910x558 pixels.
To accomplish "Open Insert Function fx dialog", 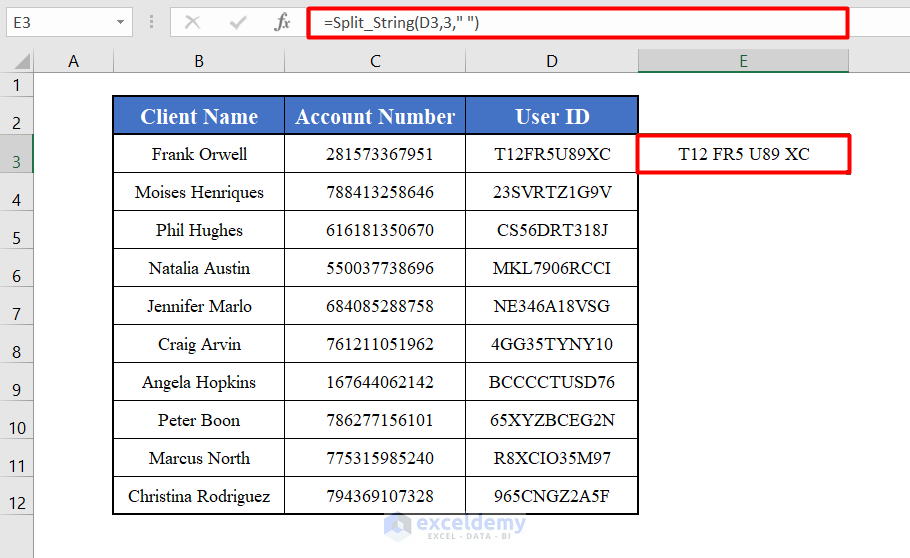I will tap(282, 22).
